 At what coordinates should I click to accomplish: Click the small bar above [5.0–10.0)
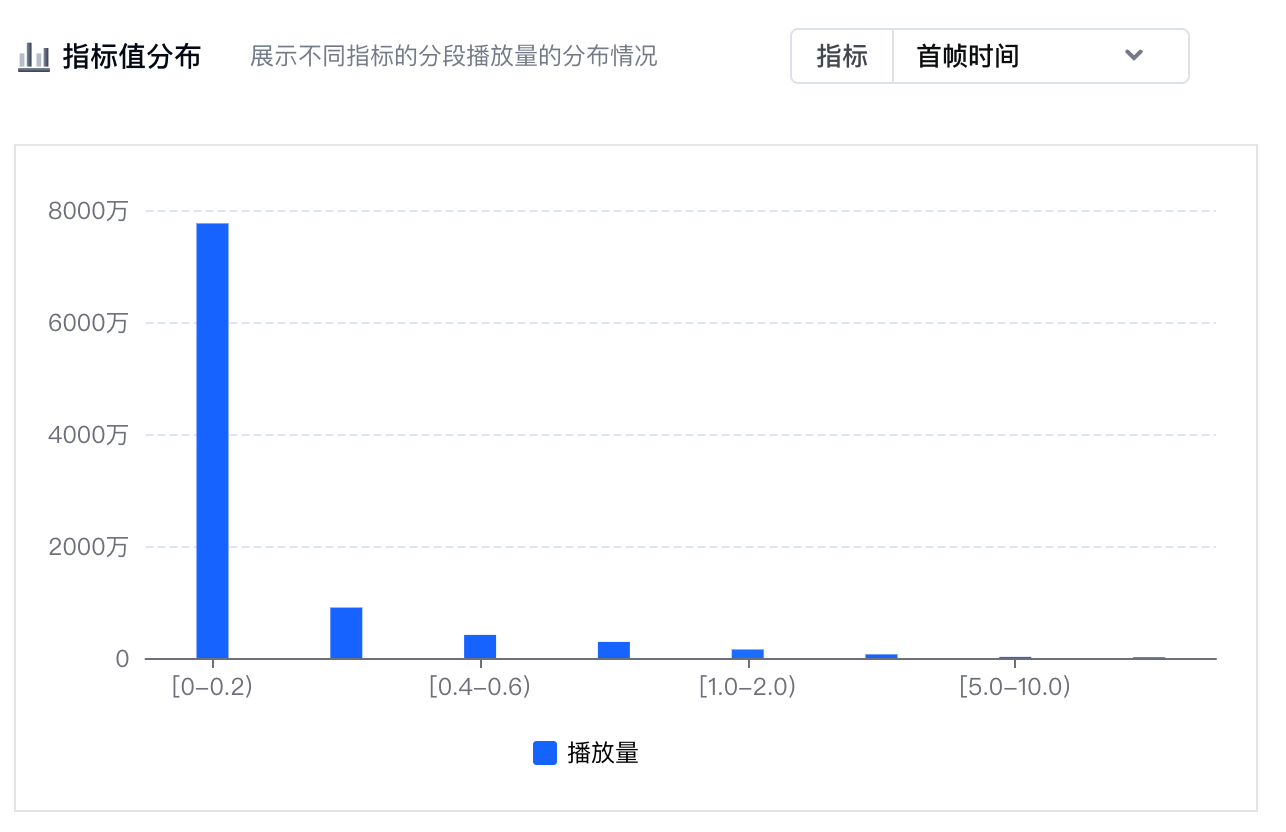pyautogui.click(x=1015, y=657)
